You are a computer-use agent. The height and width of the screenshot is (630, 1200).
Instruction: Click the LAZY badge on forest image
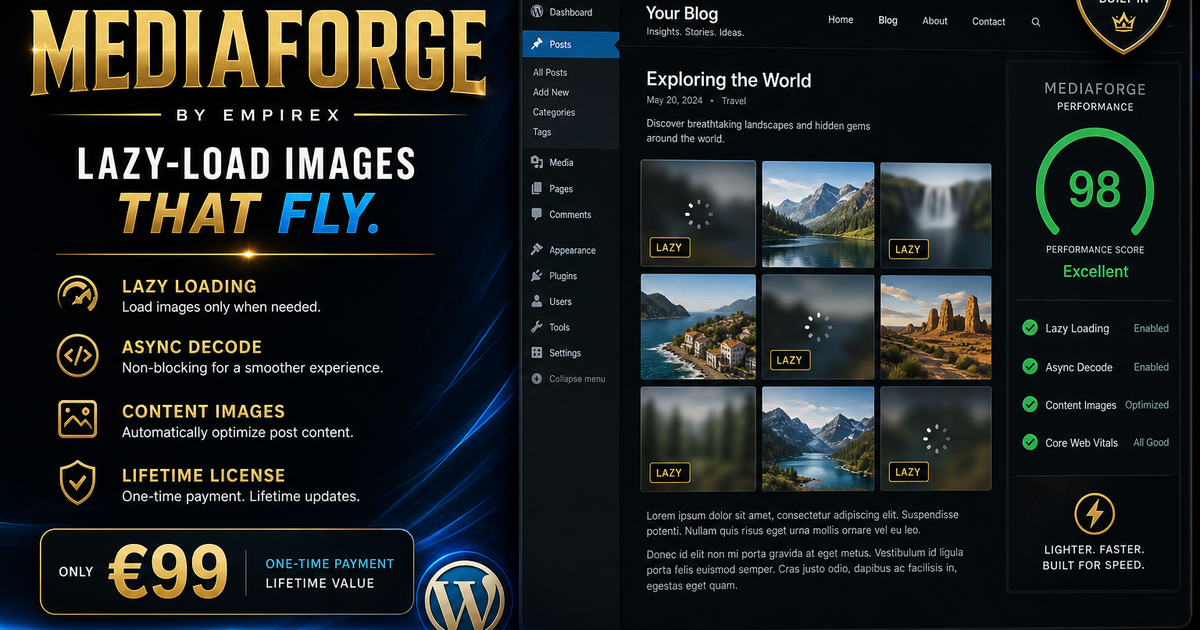(x=669, y=473)
